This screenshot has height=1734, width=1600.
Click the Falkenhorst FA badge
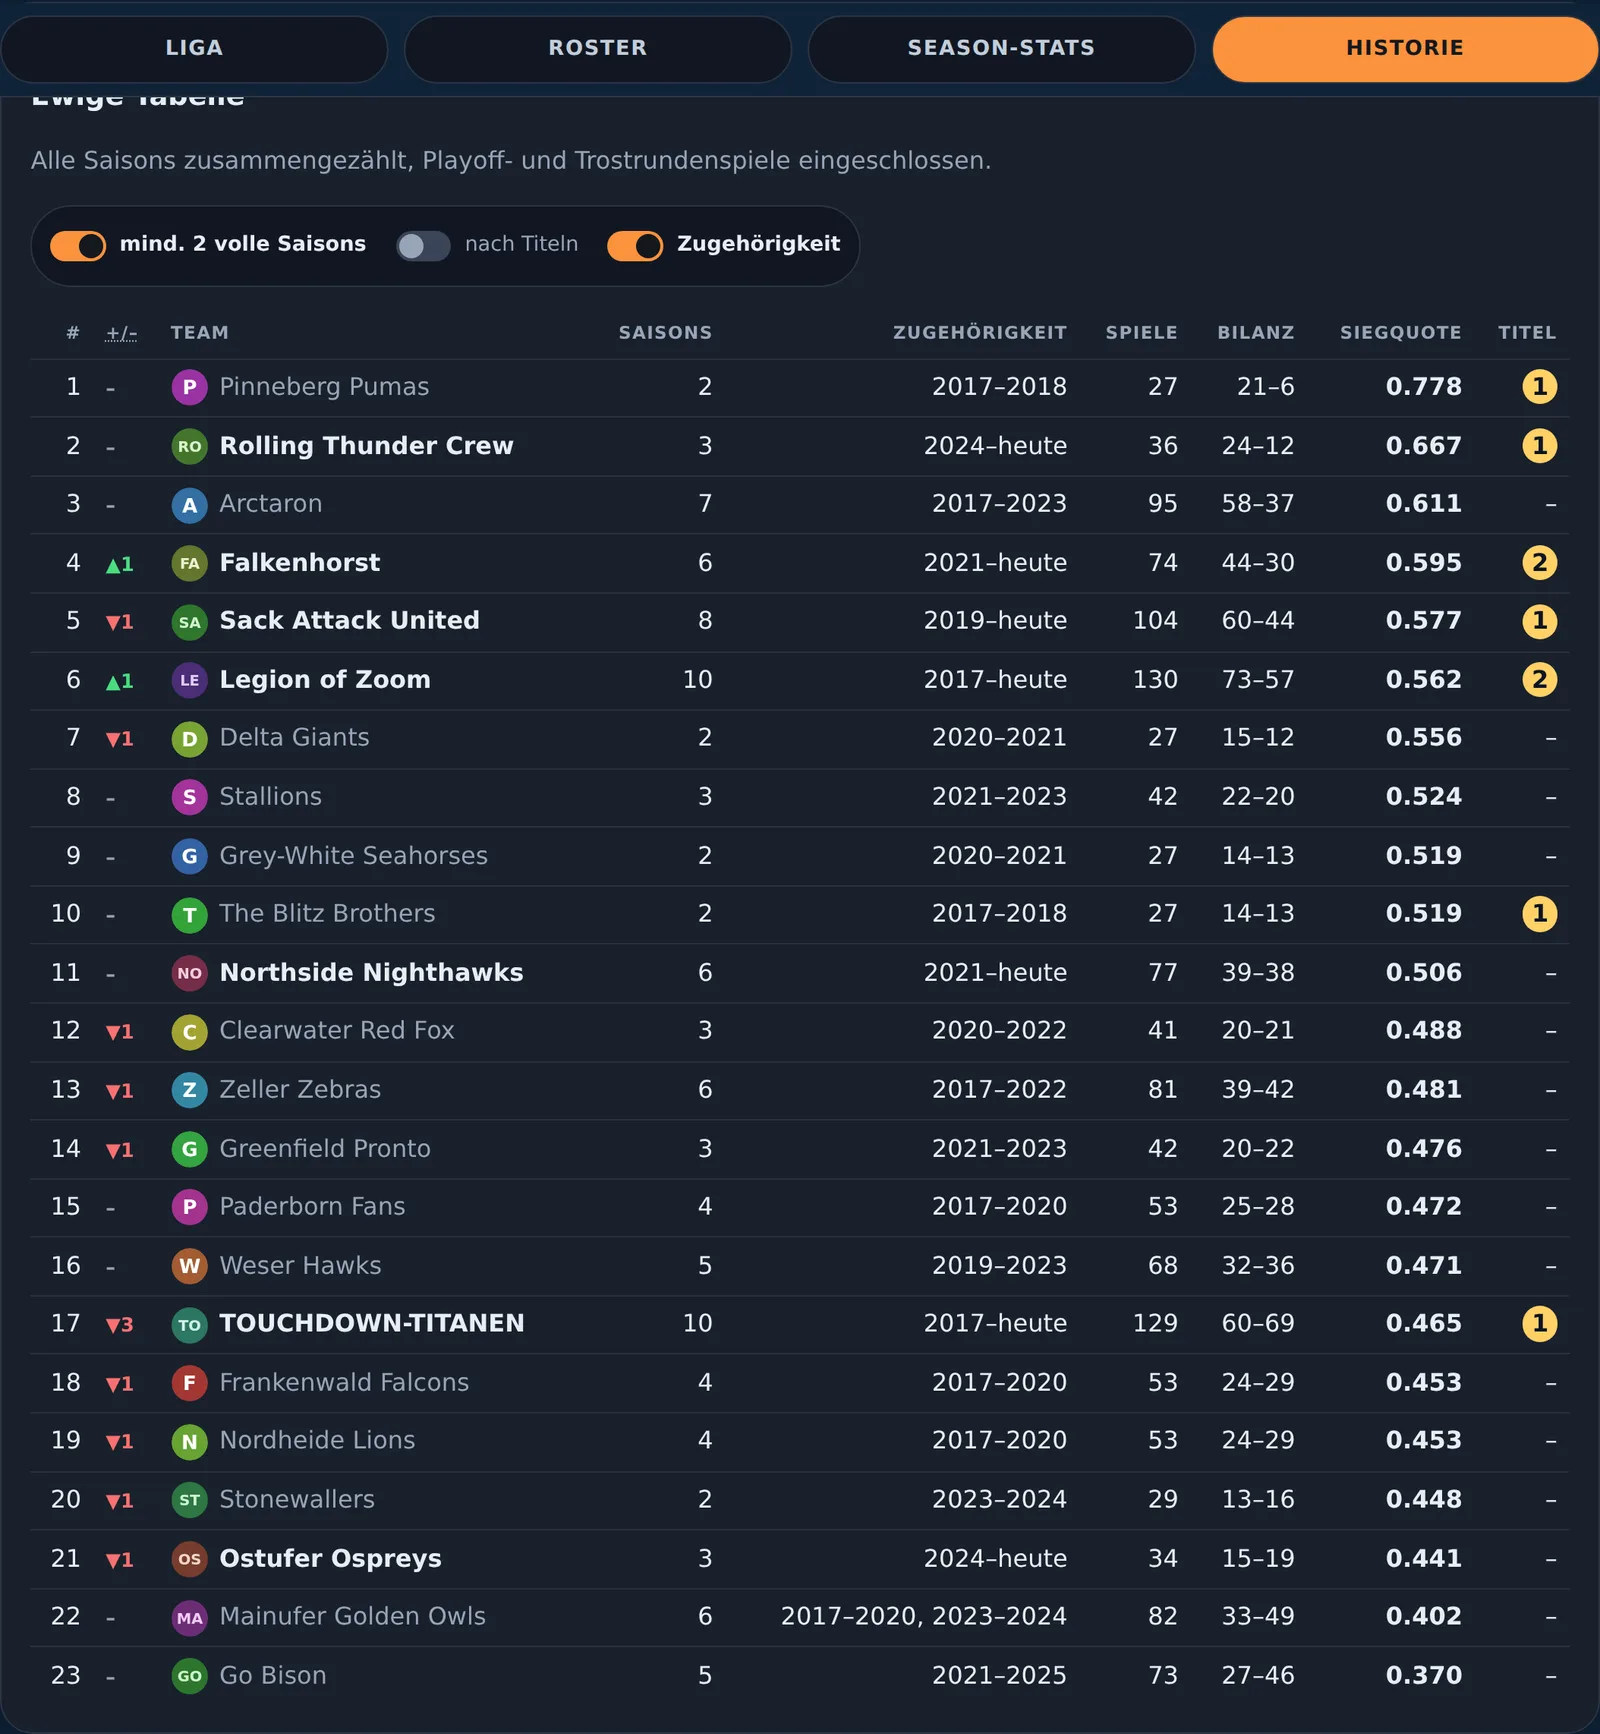point(189,563)
